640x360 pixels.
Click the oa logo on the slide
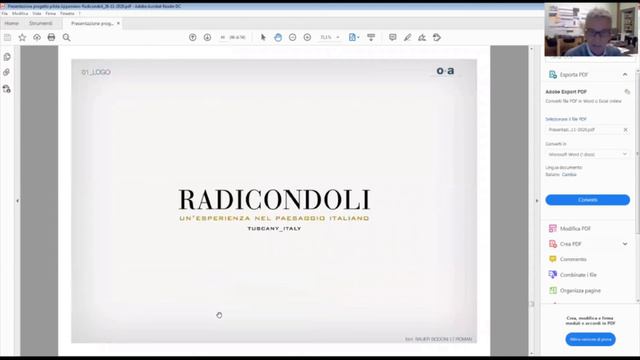click(x=445, y=71)
